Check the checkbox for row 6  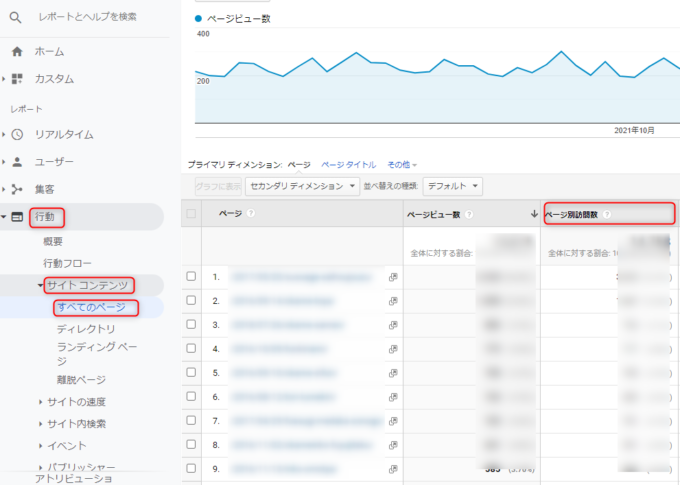(191, 396)
